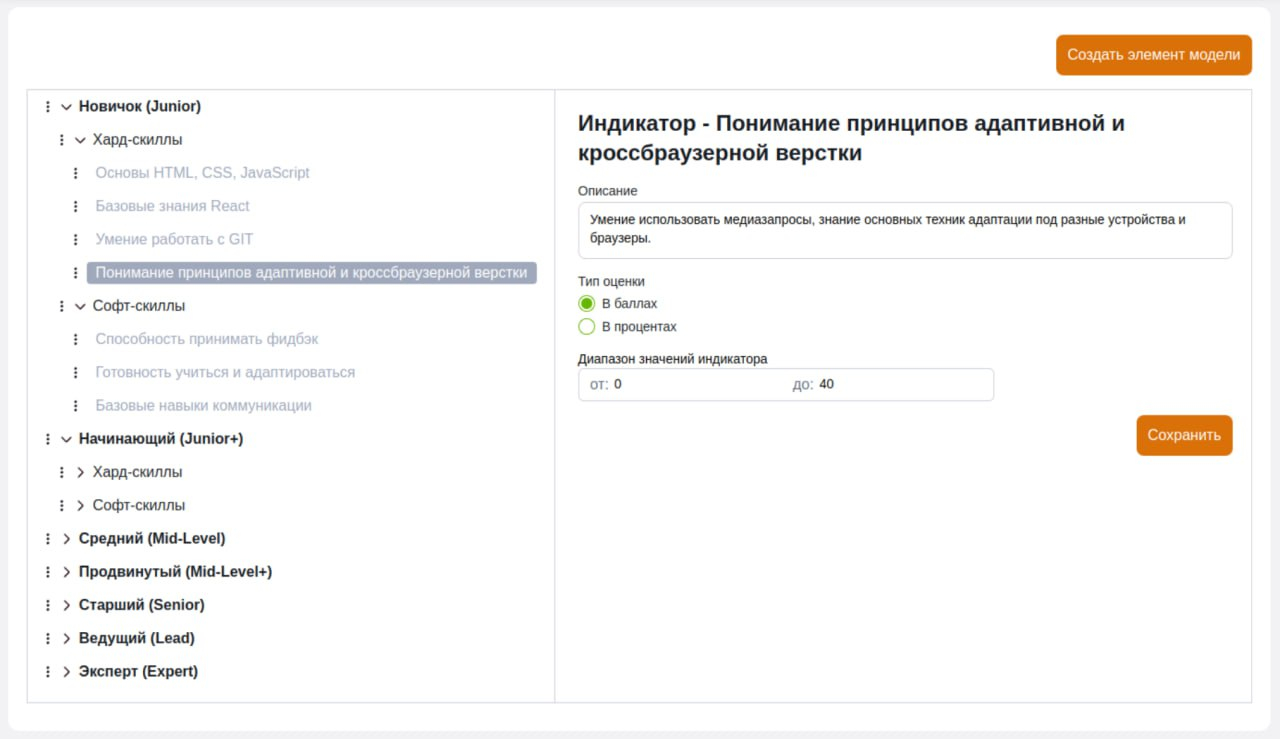Screen dimensions: 1280x739
Task: Click the Создать элемент модели button
Action: coord(1153,55)
